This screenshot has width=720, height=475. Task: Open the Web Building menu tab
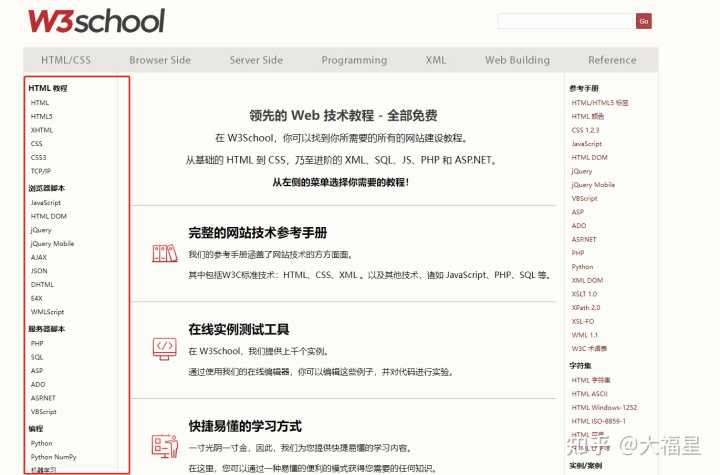click(518, 60)
